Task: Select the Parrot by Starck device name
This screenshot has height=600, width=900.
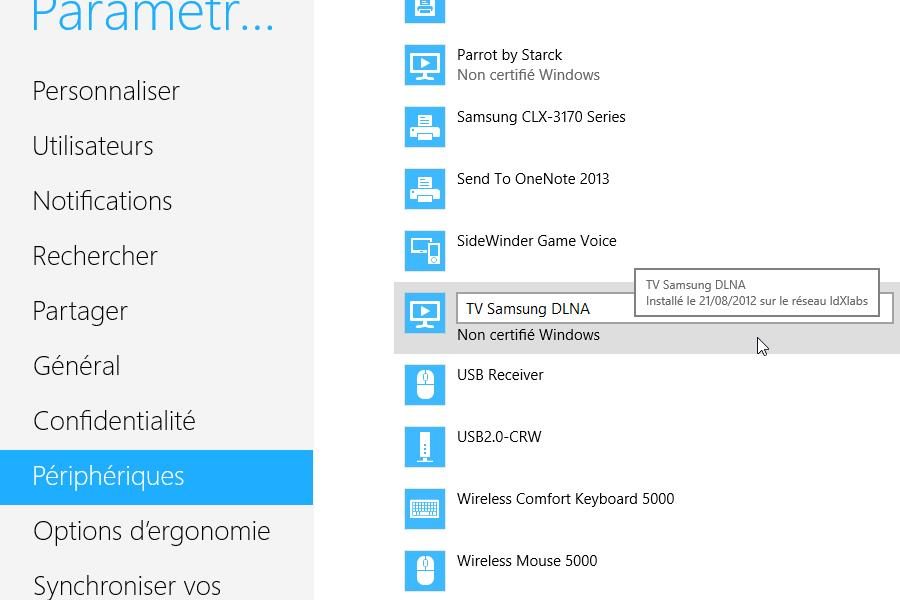Action: click(509, 55)
